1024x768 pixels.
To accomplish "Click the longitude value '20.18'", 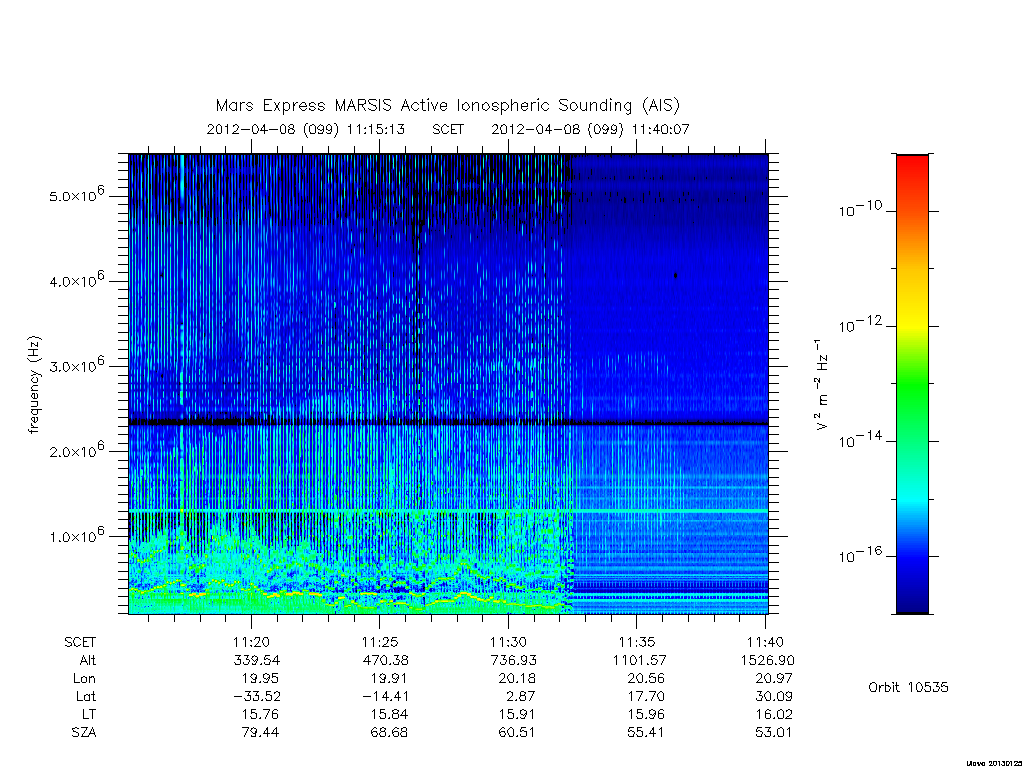I will 517,679.
